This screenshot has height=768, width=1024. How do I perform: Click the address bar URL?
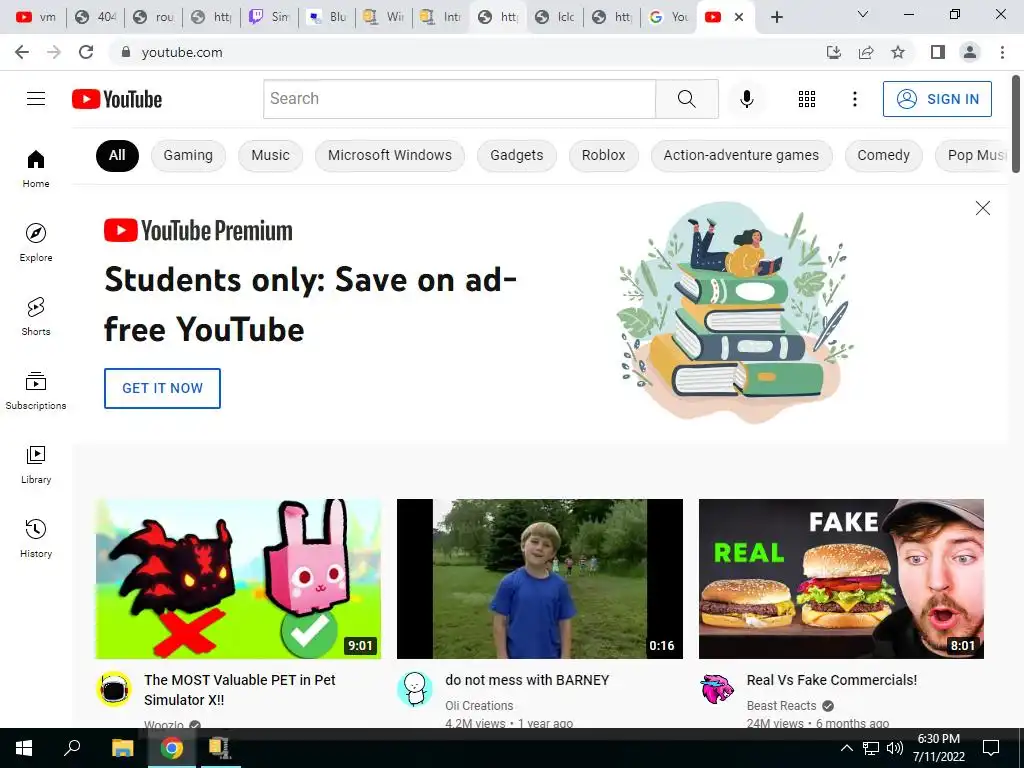click(x=182, y=52)
